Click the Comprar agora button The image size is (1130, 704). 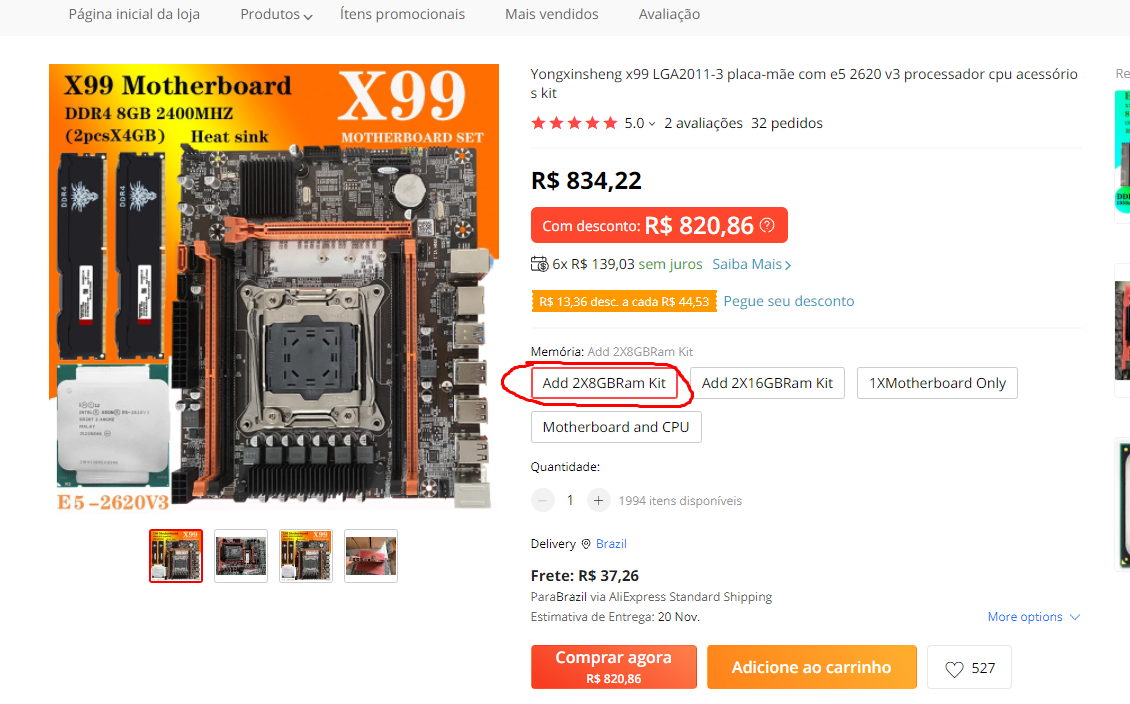[x=614, y=667]
